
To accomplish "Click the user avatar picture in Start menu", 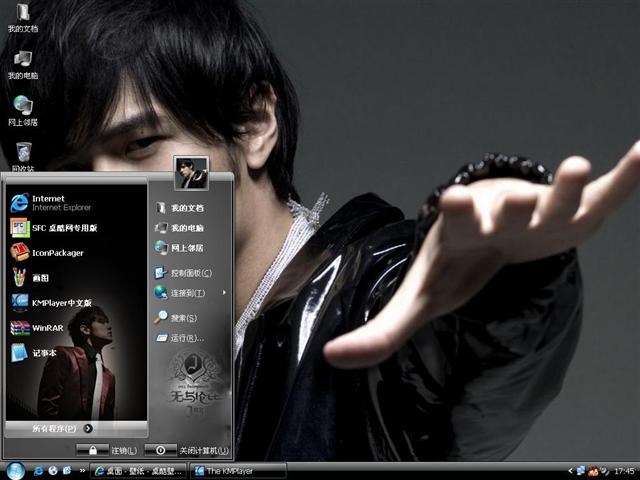I will point(190,172).
